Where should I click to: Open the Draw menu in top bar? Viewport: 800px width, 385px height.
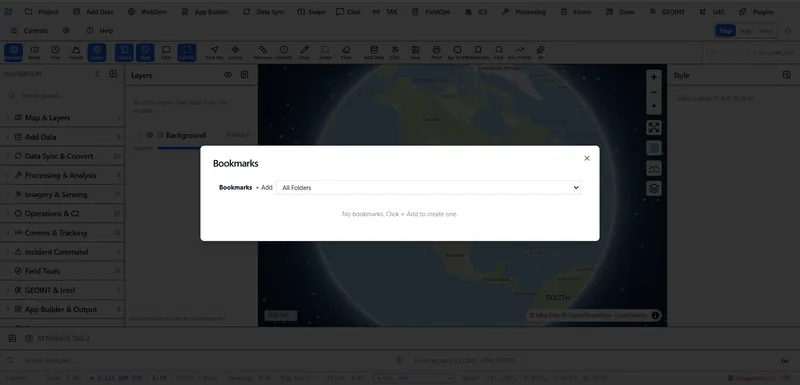tap(620, 12)
